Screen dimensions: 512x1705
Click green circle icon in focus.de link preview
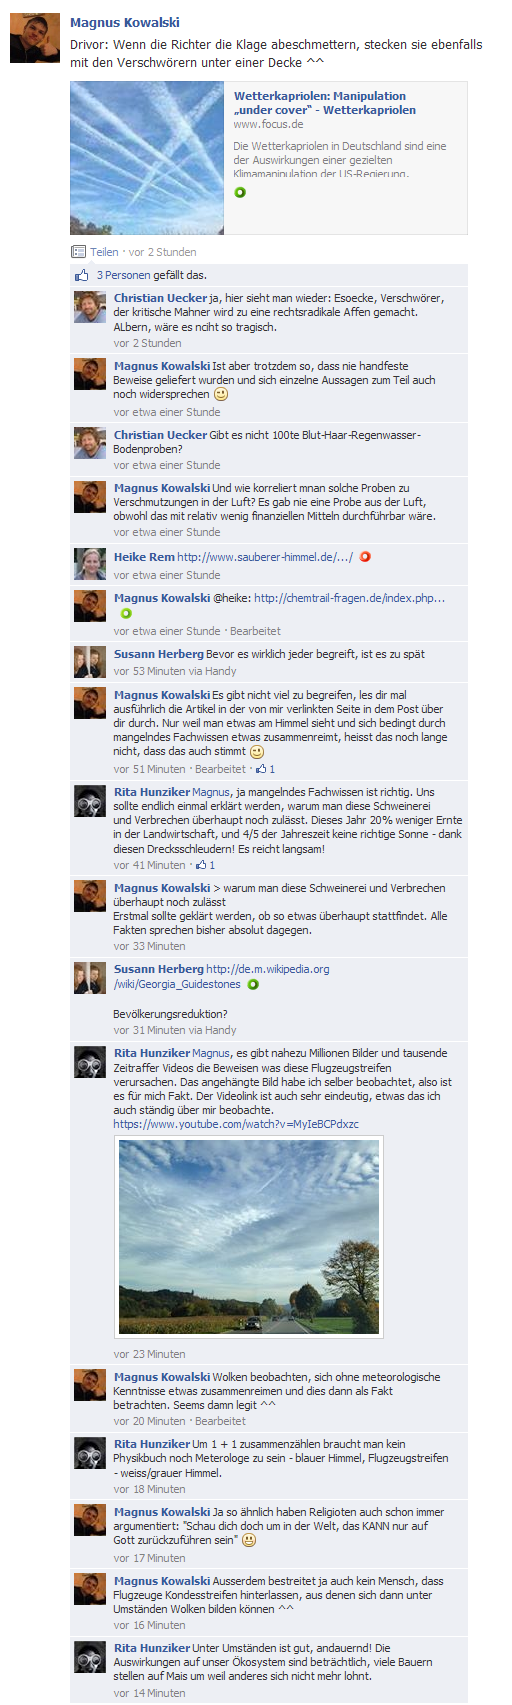[x=240, y=192]
